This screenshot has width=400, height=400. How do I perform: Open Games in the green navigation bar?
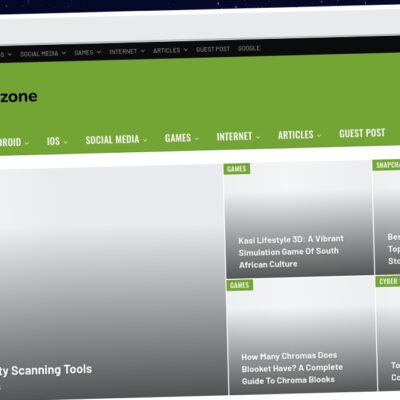tap(178, 138)
